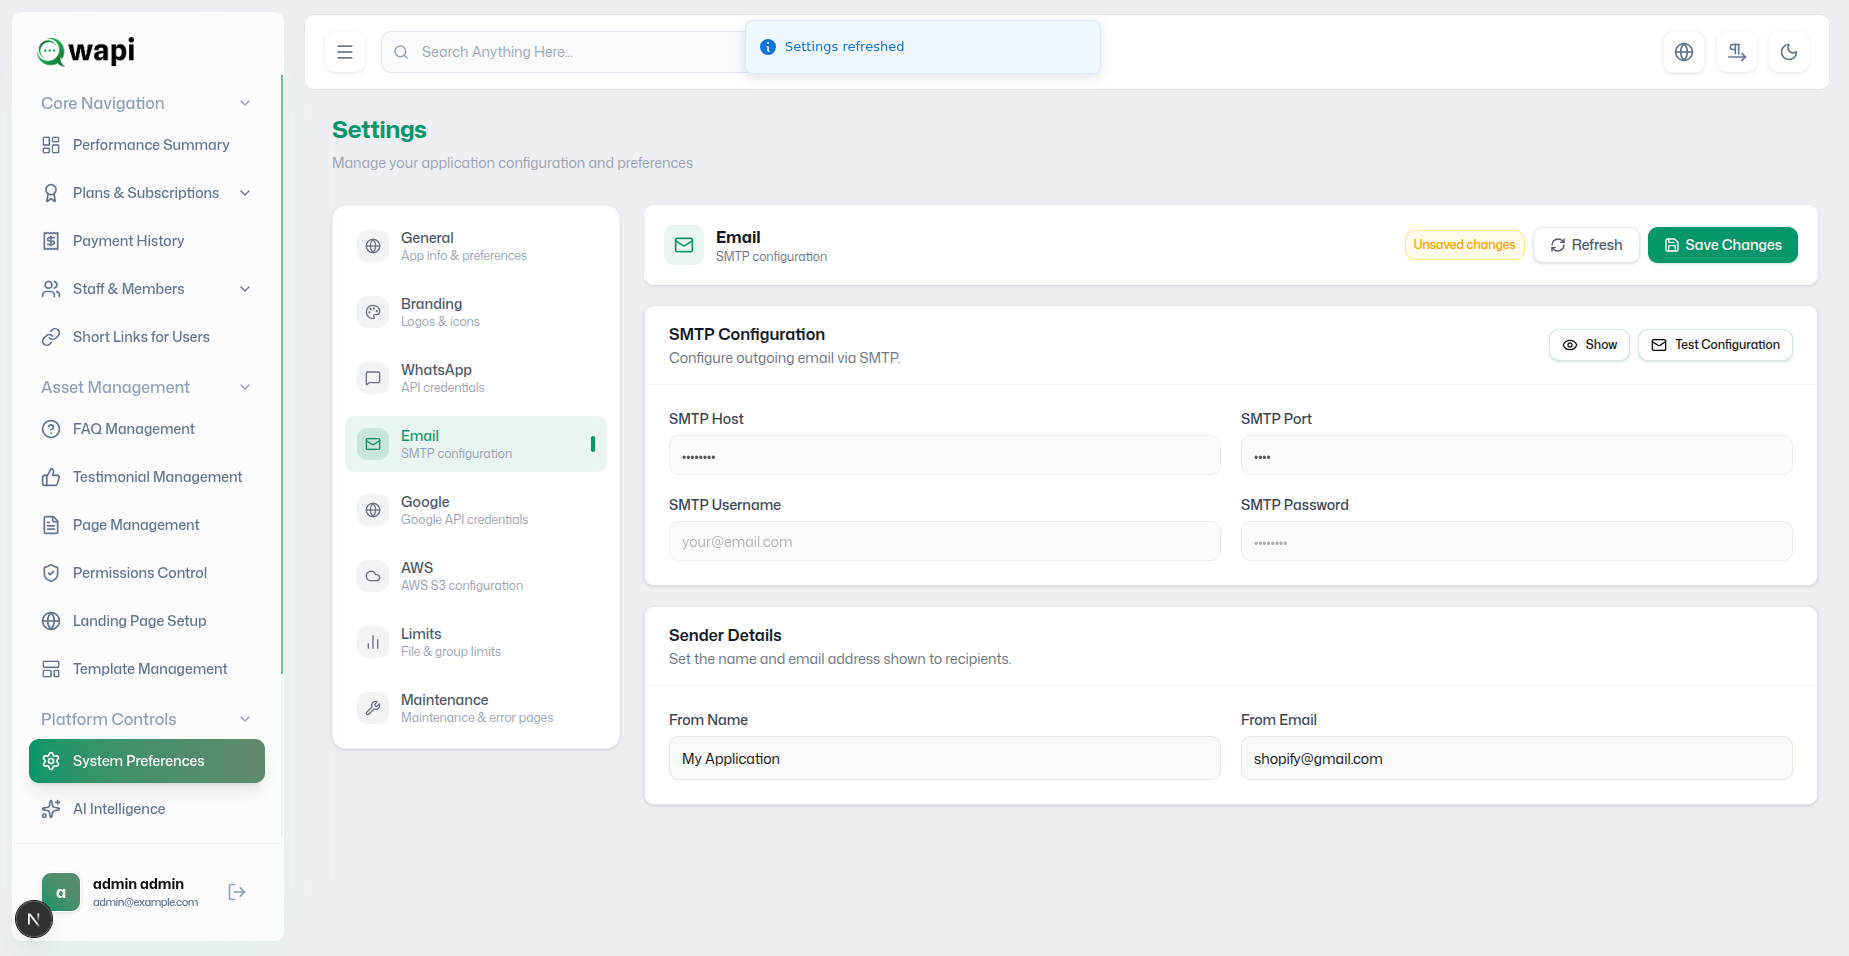The width and height of the screenshot is (1849, 956).
Task: Enable dark mode with the moon icon
Action: tap(1789, 52)
